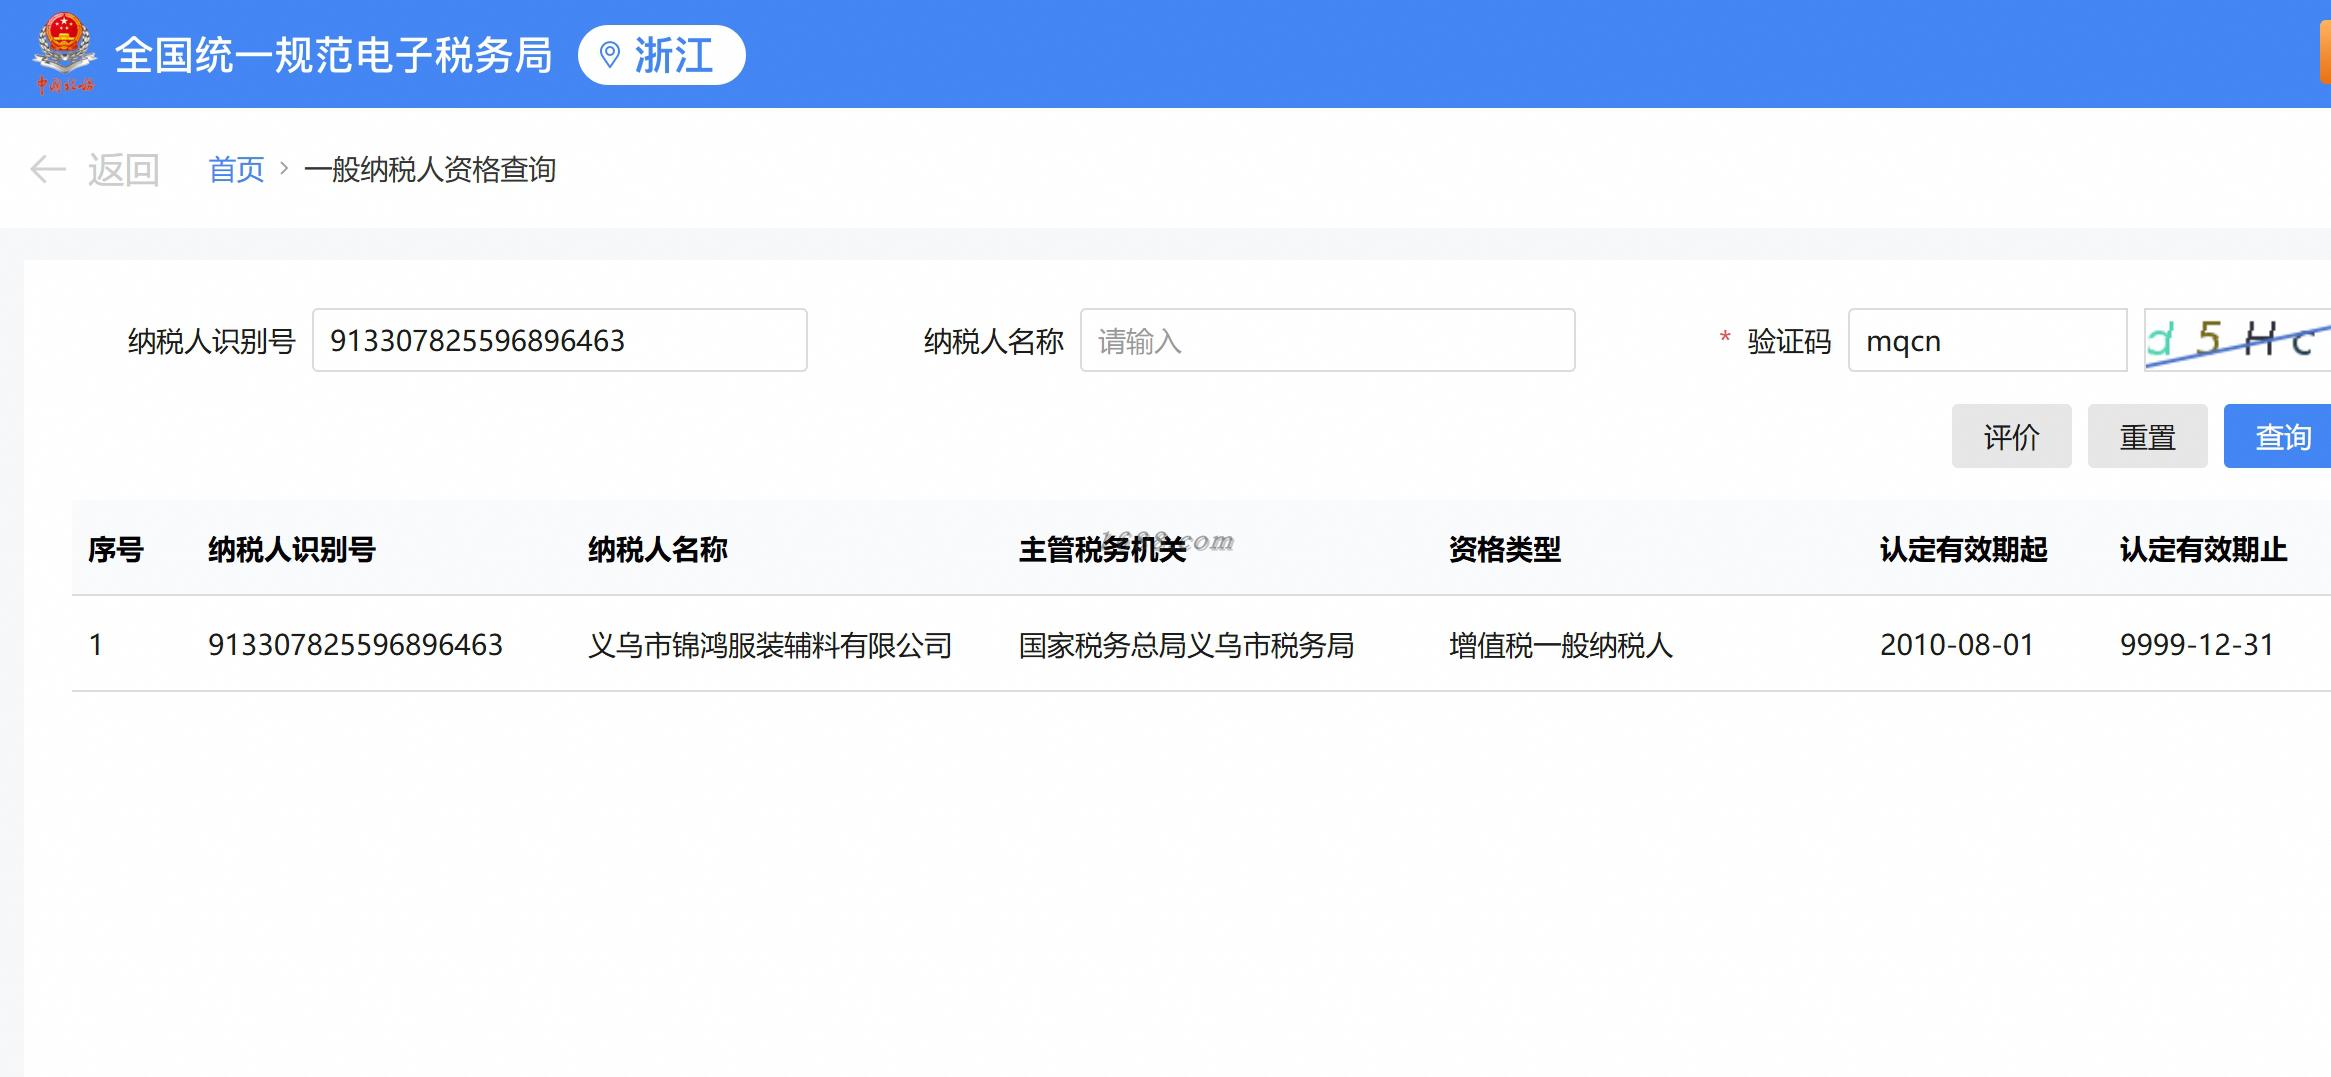Refresh the captcha image
This screenshot has height=1077, width=2331.
click(2238, 340)
